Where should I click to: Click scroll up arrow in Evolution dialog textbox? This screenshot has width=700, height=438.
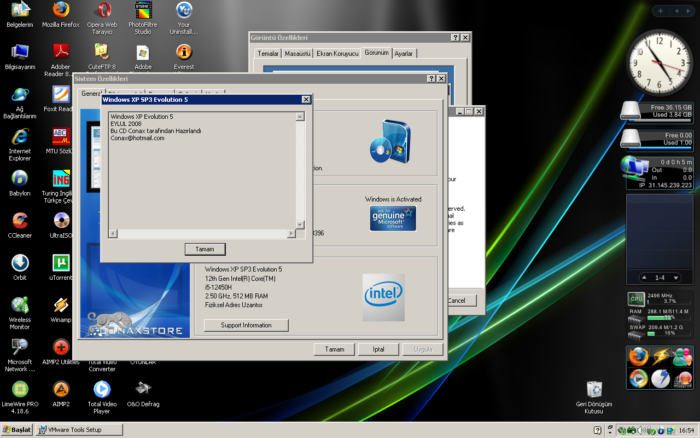point(300,117)
